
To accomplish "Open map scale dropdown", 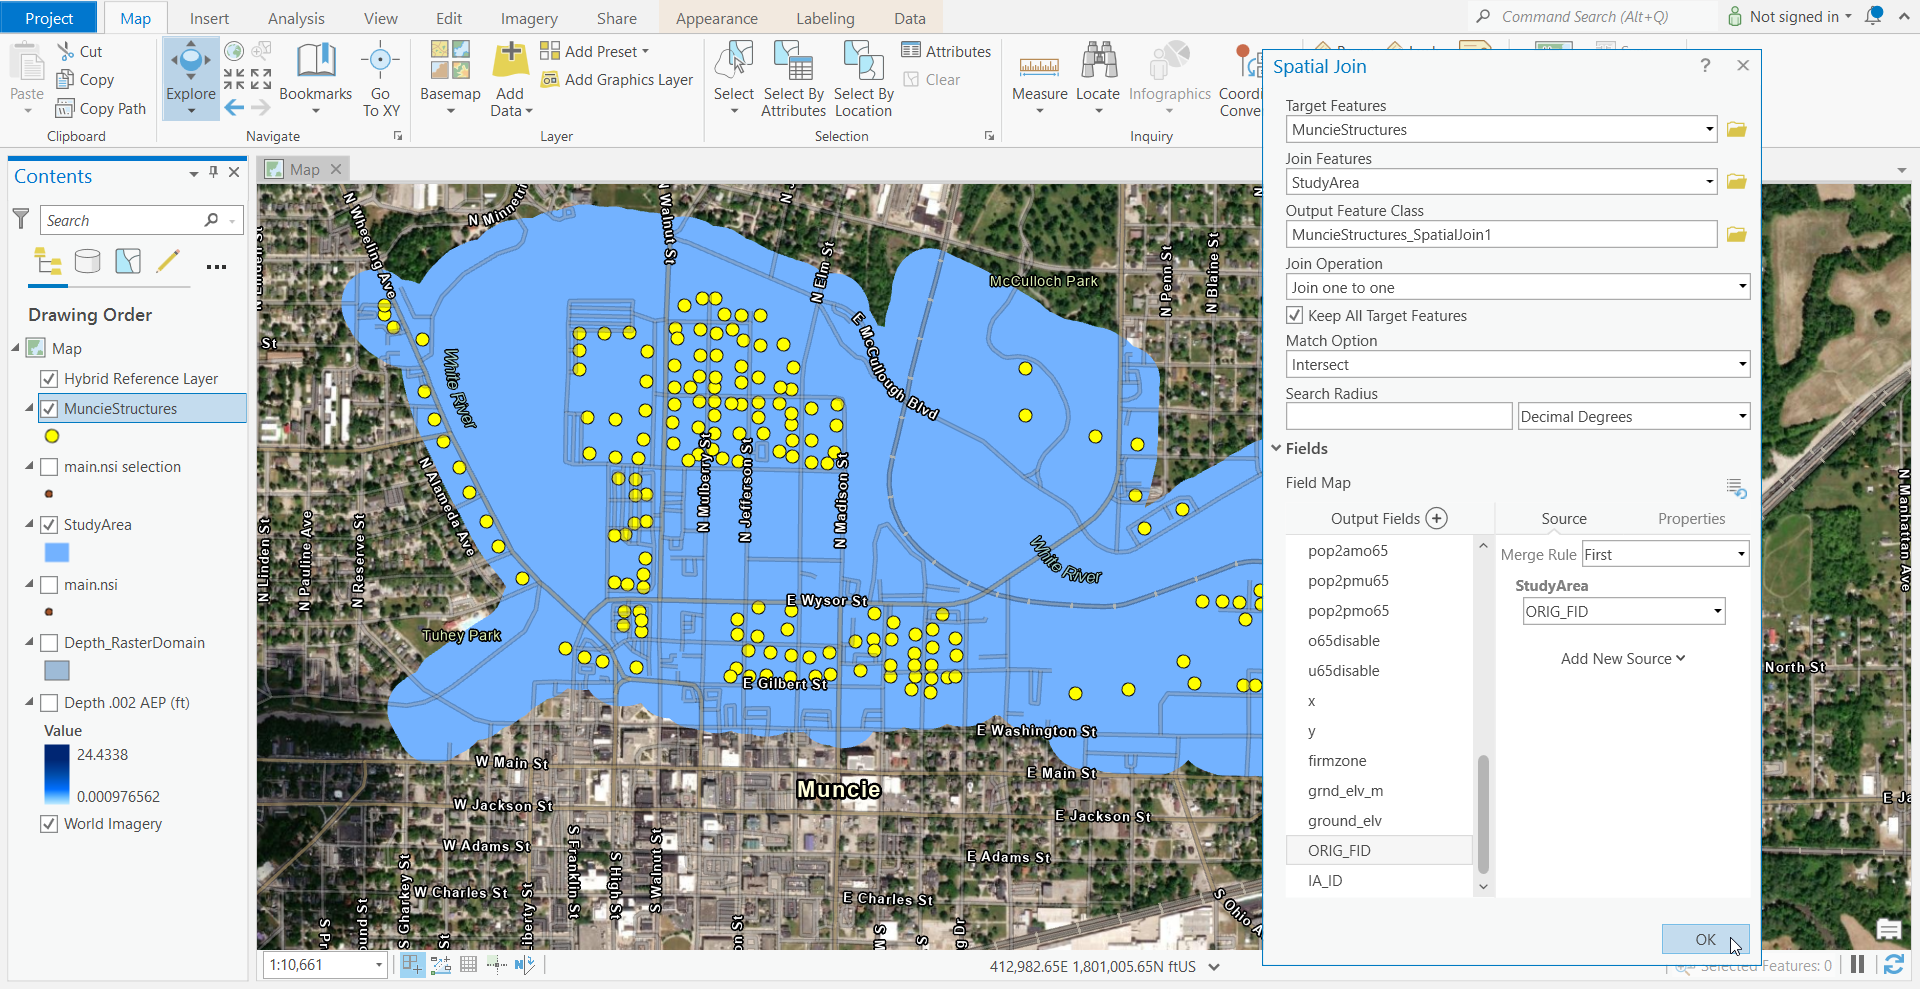I will (x=379, y=965).
